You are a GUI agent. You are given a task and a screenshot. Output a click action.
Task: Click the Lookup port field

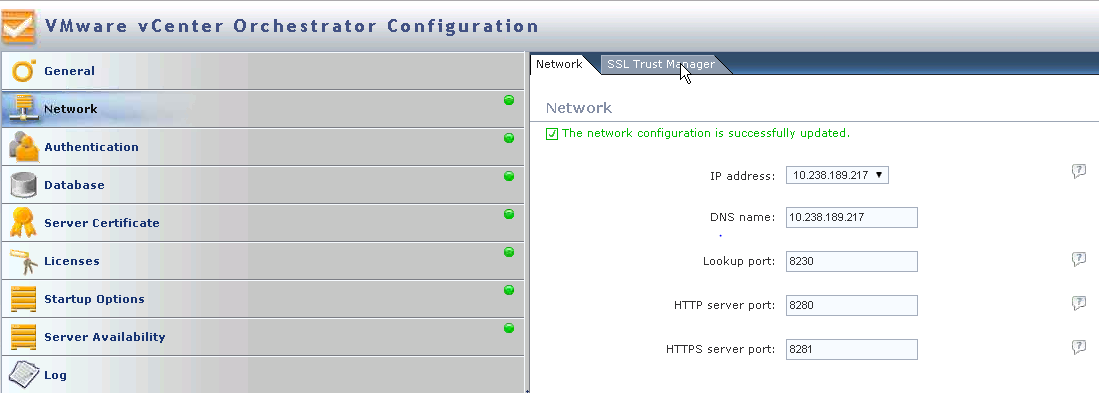pyautogui.click(x=852, y=261)
